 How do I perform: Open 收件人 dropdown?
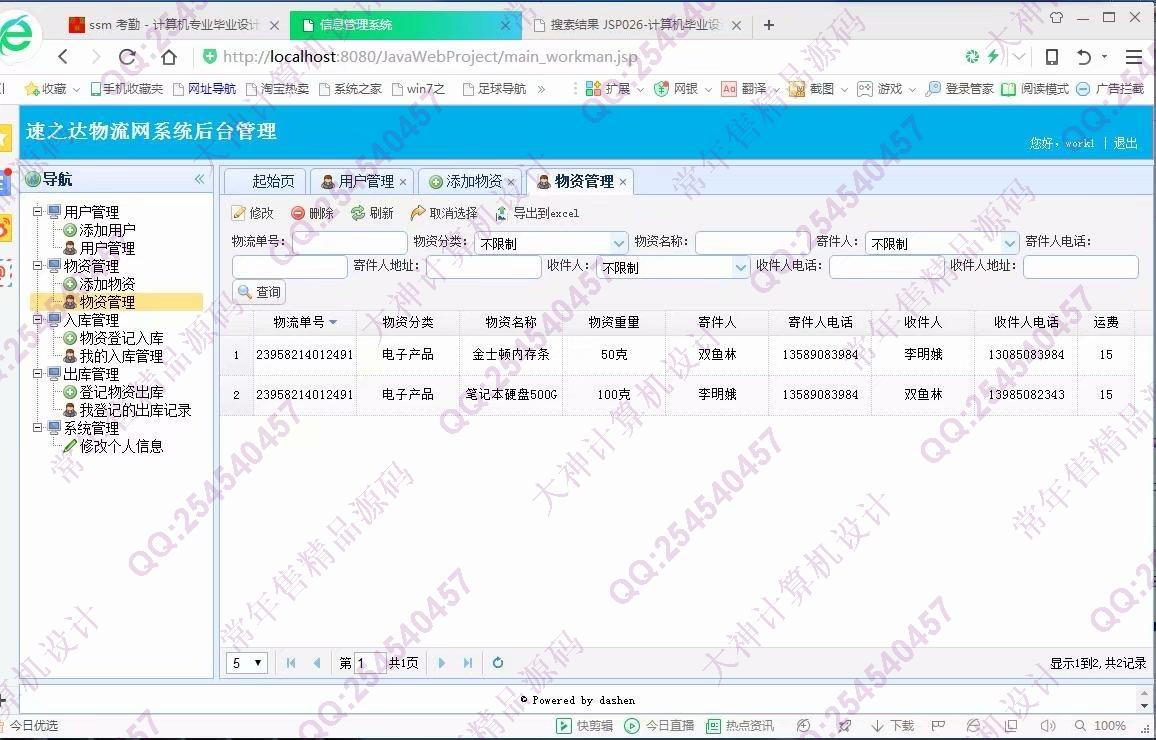pyautogui.click(x=740, y=268)
